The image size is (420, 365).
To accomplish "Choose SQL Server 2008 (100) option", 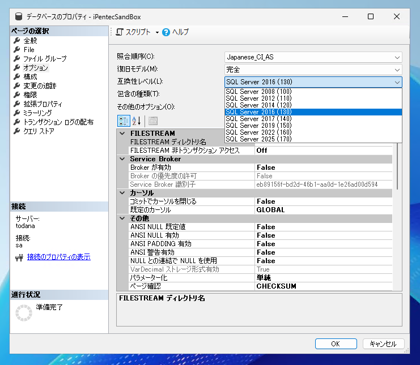I will 313,91.
